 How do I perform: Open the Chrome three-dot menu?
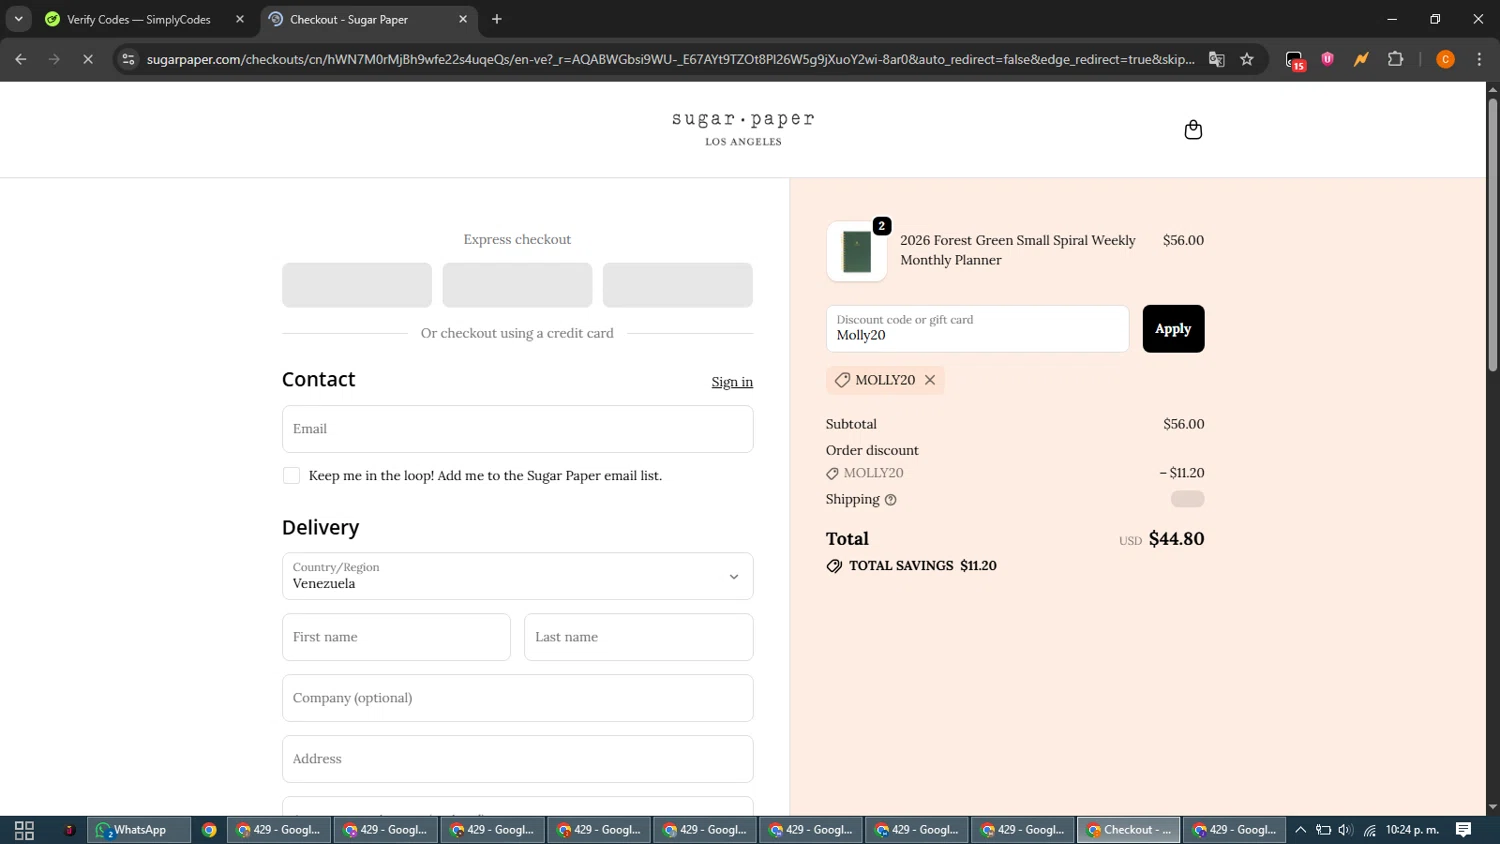tap(1480, 60)
